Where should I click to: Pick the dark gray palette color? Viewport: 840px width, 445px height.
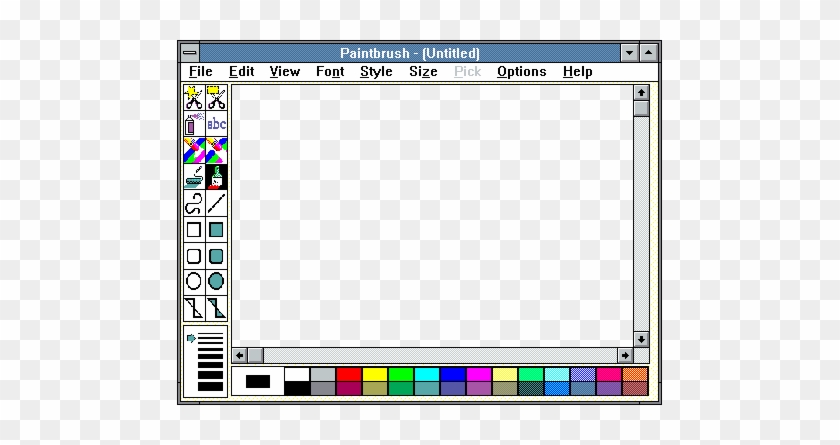(x=323, y=388)
